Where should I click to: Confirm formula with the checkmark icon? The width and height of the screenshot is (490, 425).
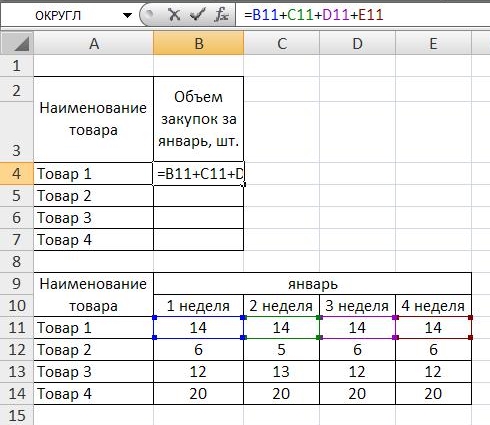point(197,15)
